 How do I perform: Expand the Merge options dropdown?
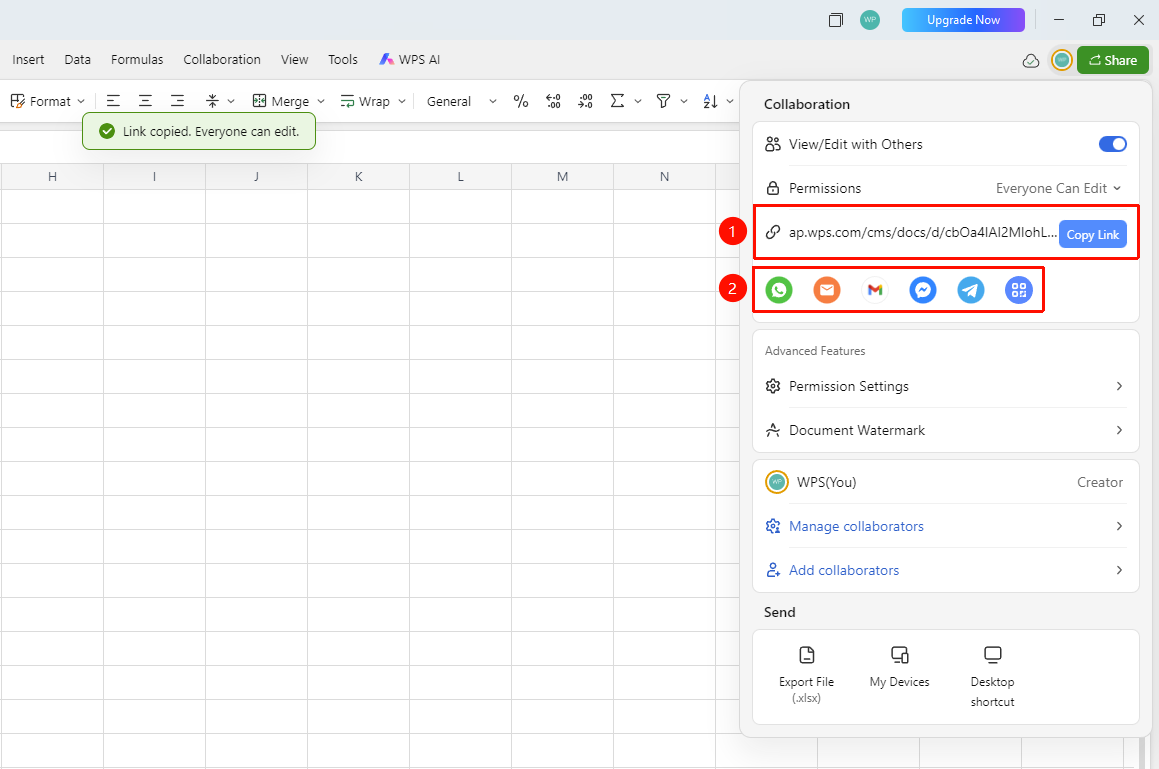coord(321,101)
